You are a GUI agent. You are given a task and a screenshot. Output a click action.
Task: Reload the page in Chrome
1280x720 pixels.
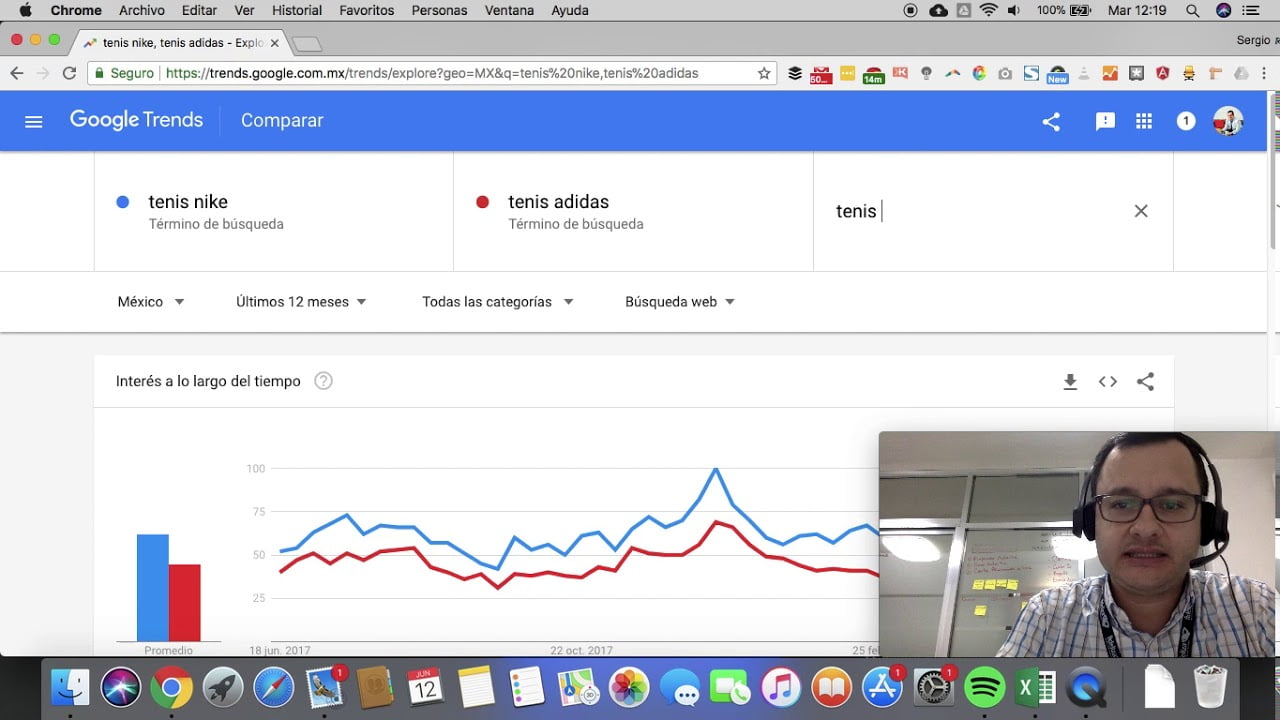point(69,73)
